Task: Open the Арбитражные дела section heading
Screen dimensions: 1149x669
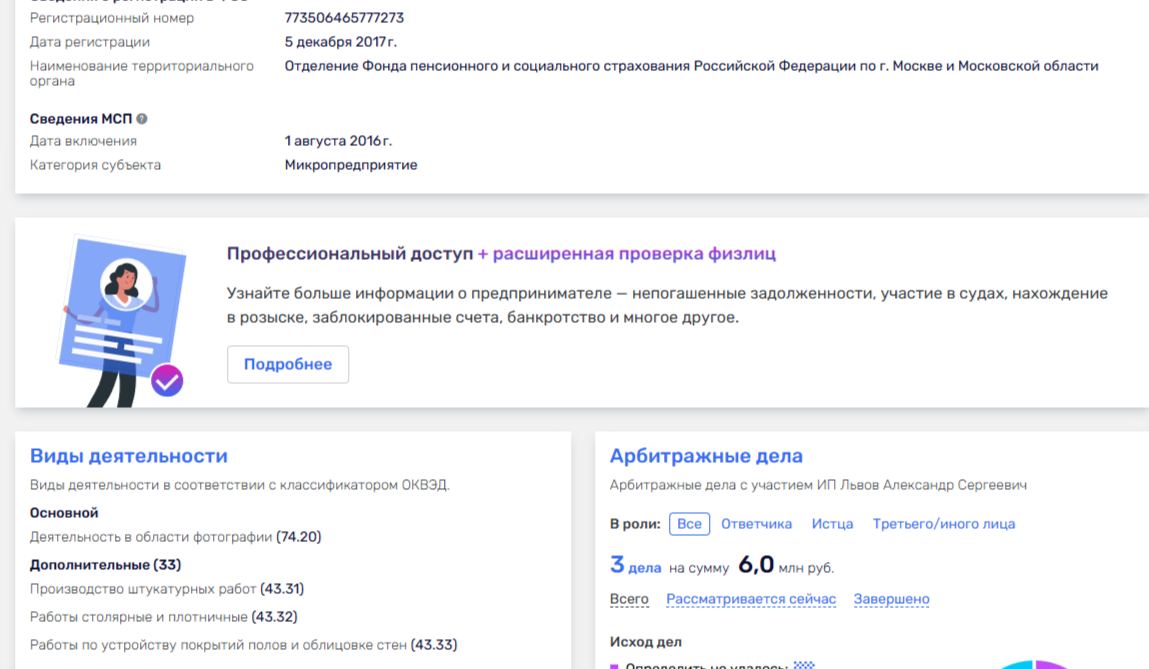Action: pyautogui.click(x=706, y=456)
